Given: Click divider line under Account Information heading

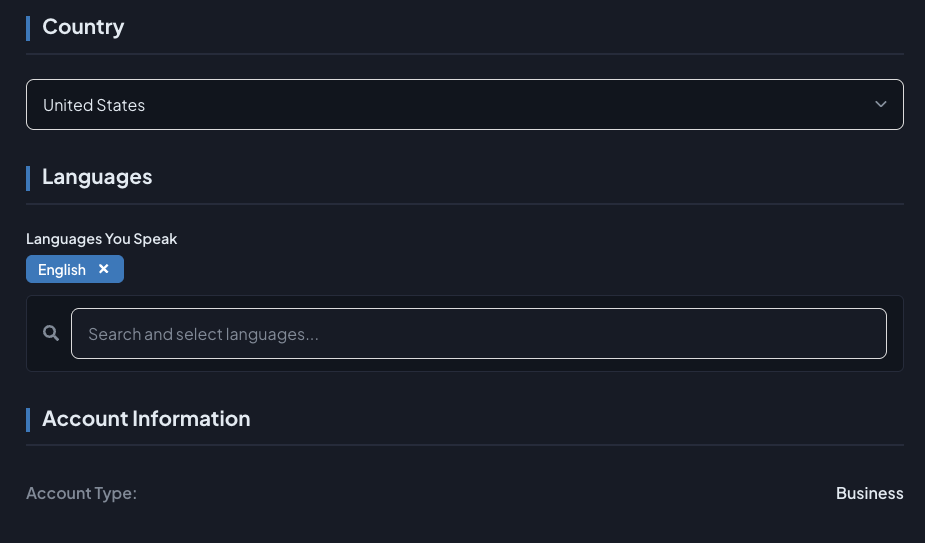Looking at the screenshot, I should (x=465, y=444).
